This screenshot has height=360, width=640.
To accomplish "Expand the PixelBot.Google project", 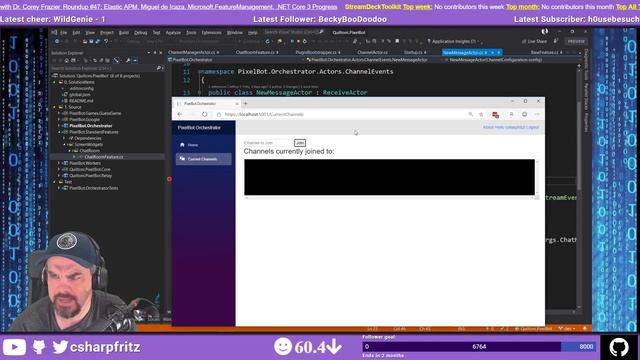I will tap(59, 120).
